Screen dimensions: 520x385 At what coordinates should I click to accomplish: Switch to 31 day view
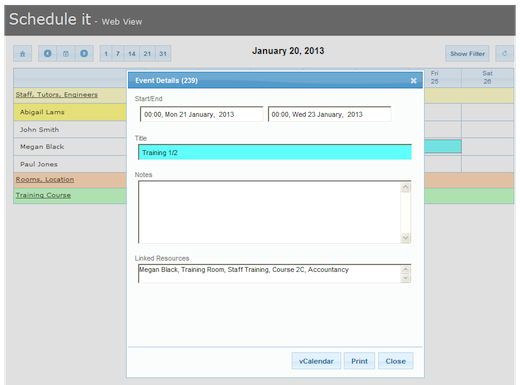click(x=163, y=53)
